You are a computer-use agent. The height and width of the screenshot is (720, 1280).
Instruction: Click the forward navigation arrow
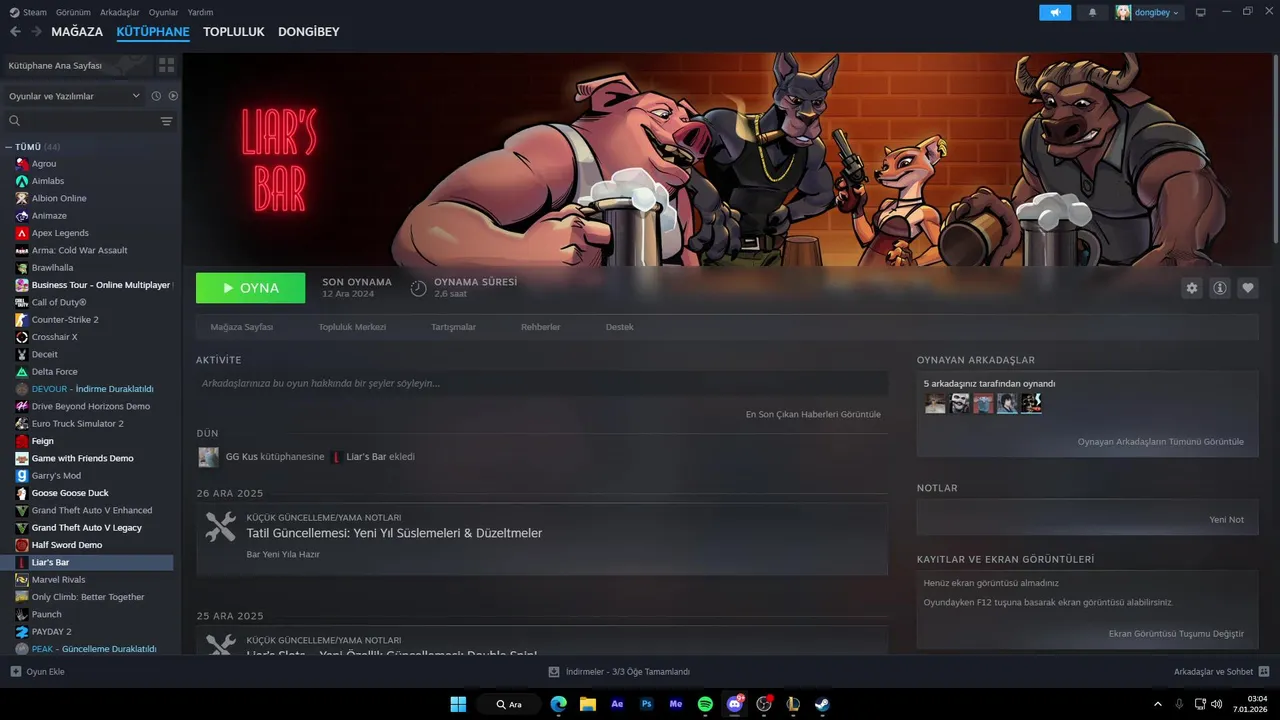[36, 32]
